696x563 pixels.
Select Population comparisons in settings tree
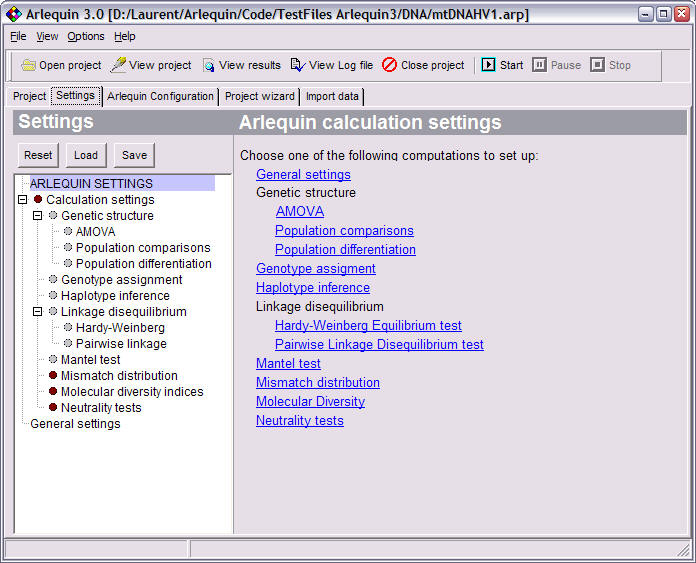143,248
